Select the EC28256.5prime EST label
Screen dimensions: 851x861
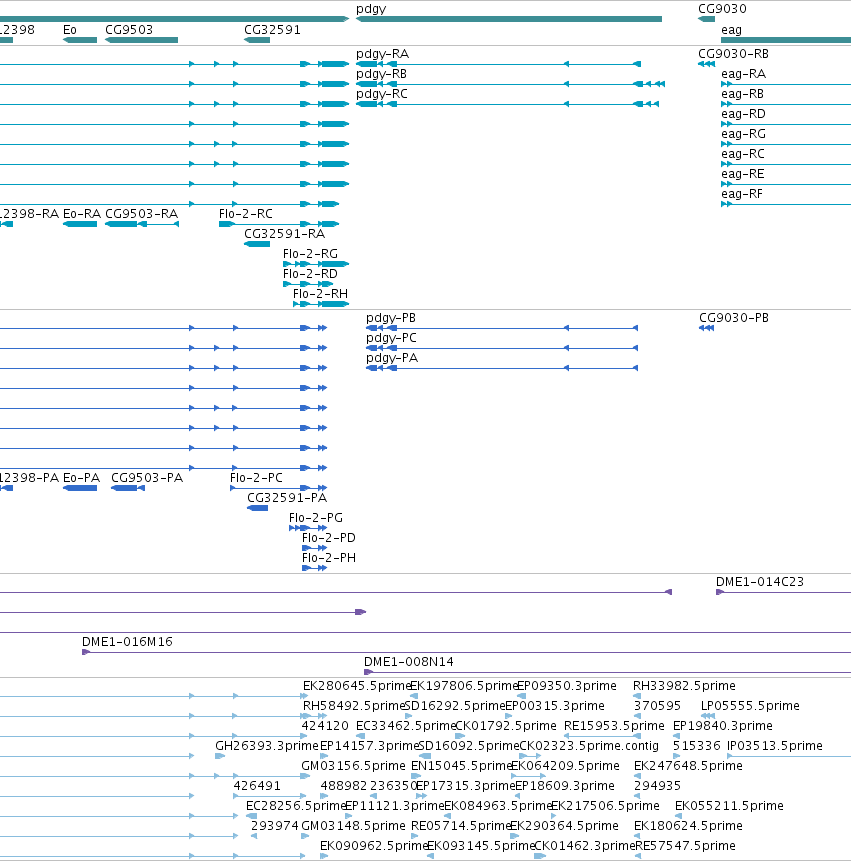295,806
